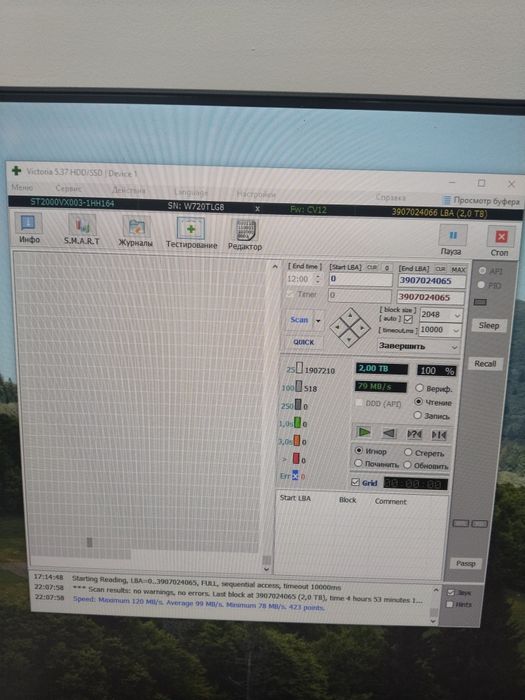Click the Passp button
Image resolution: width=525 pixels, height=700 pixels.
[x=466, y=563]
